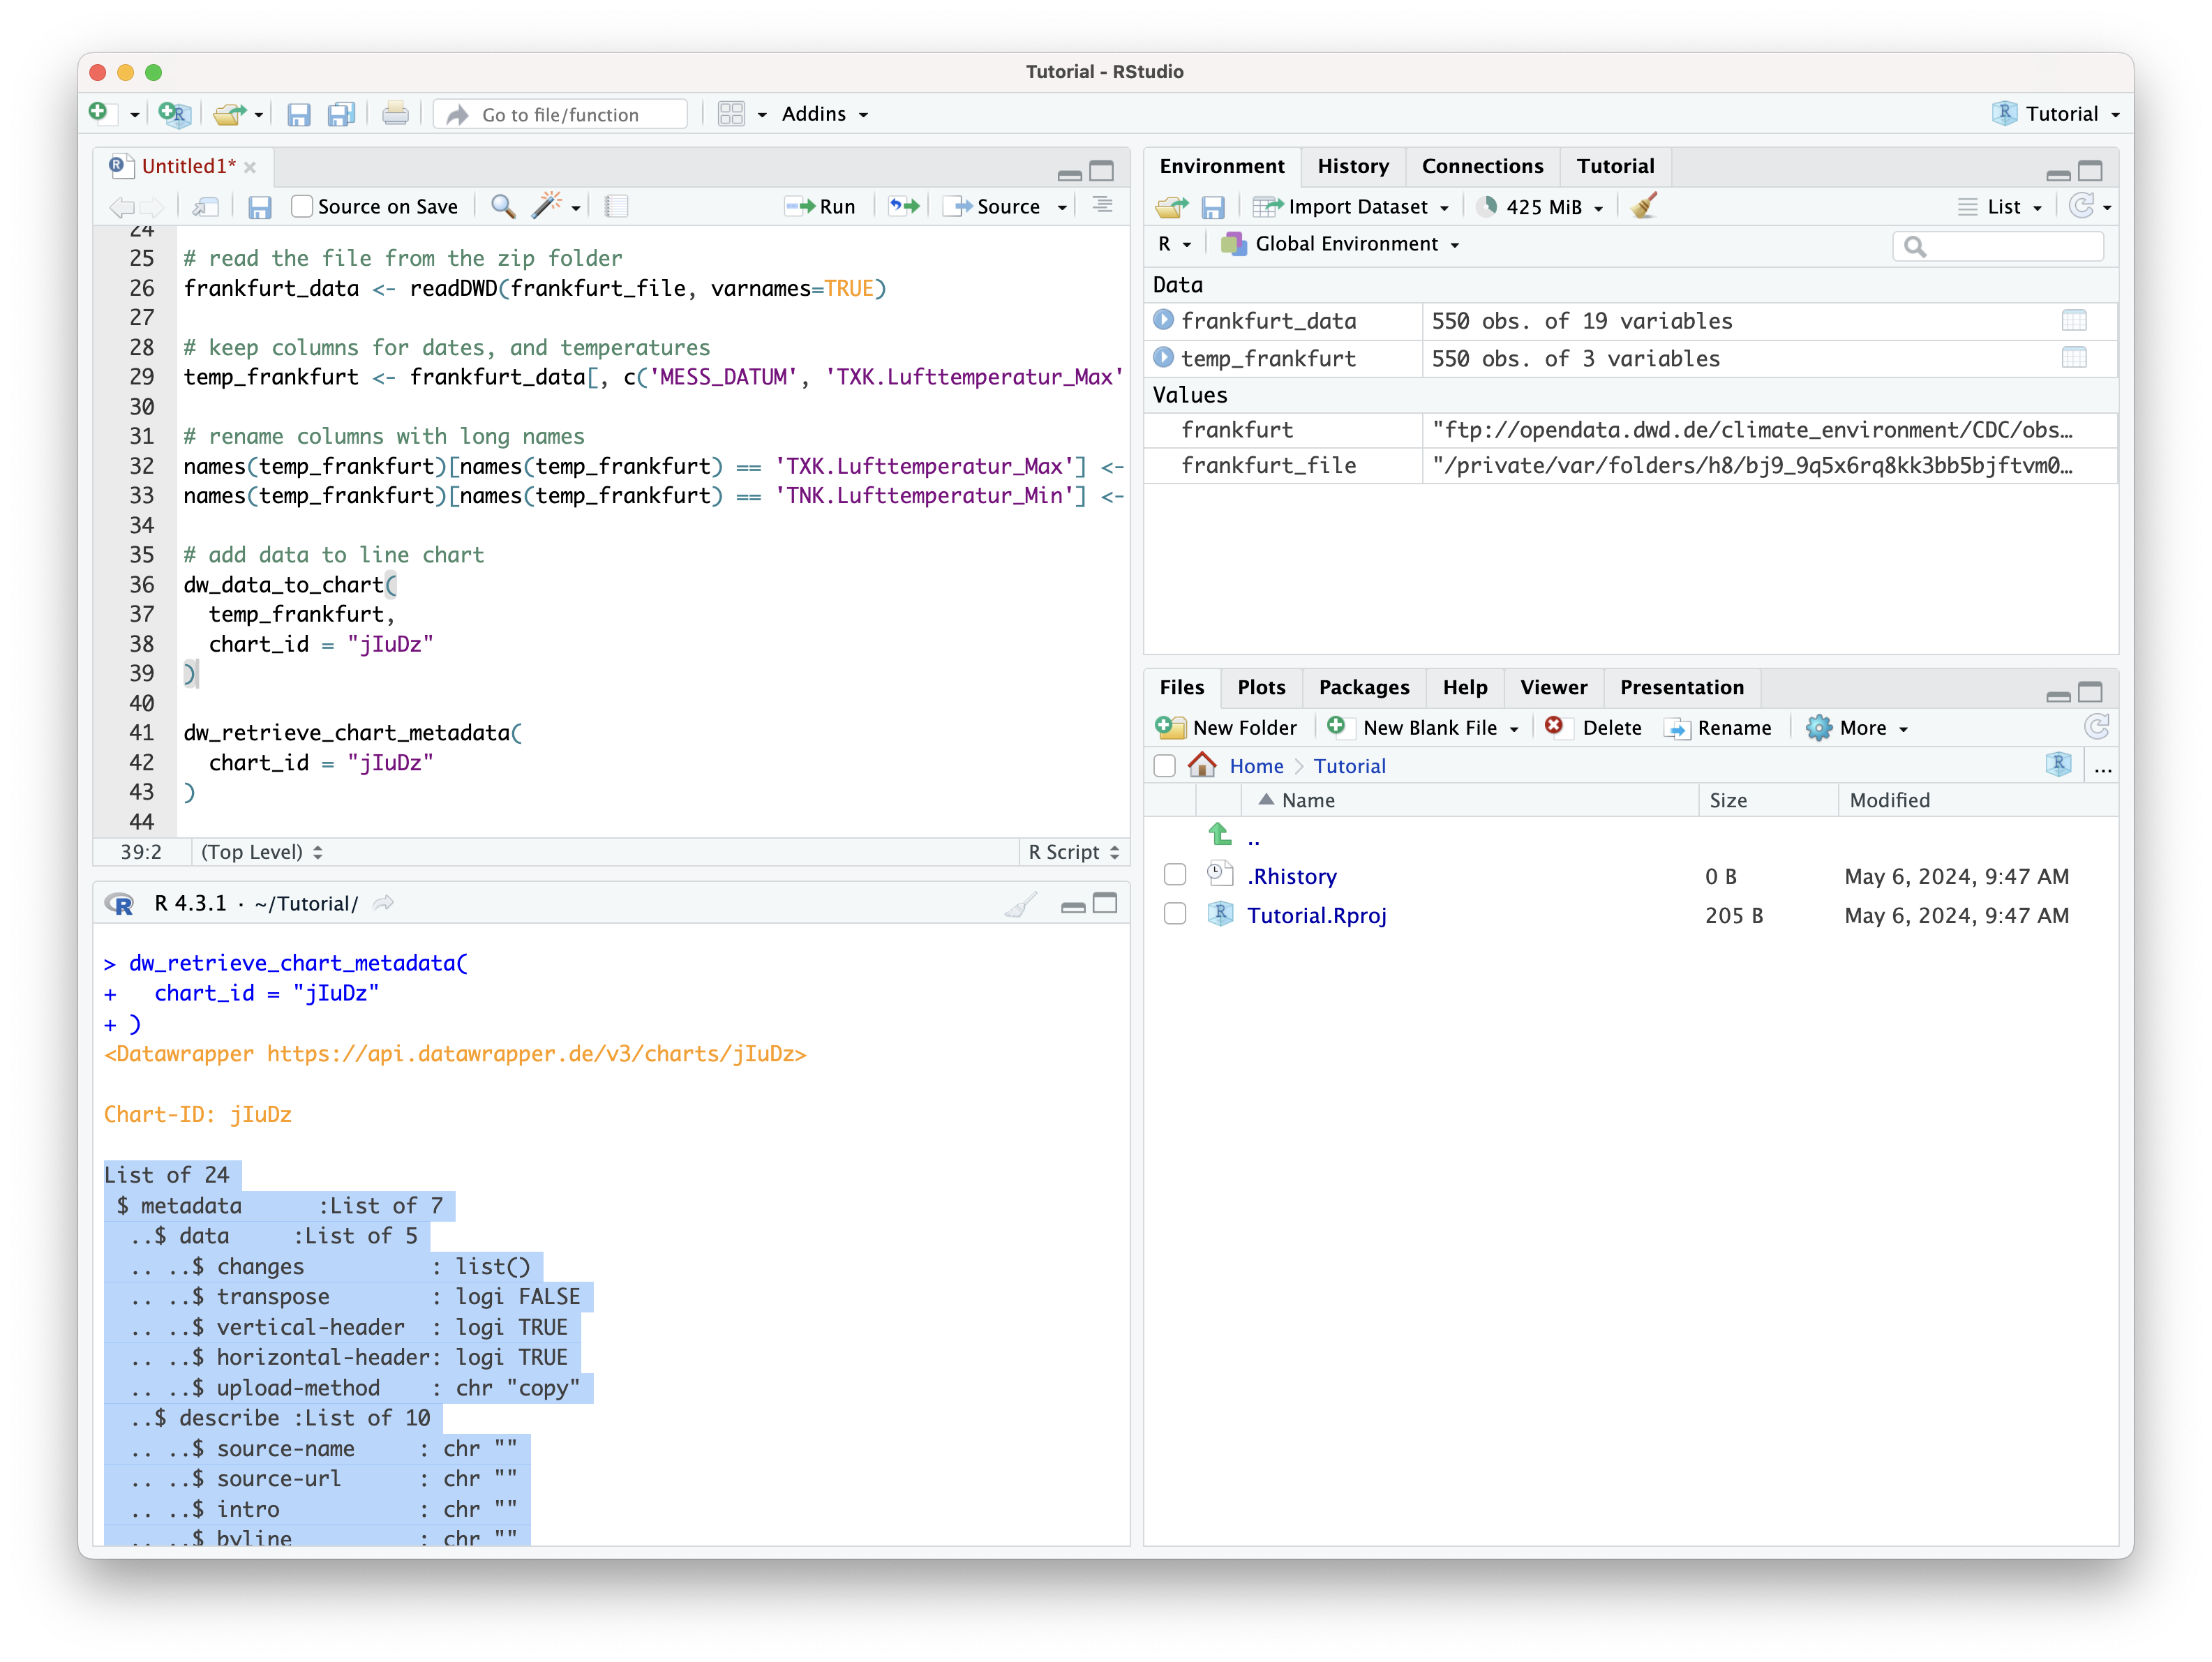Click the Home folder icon in Files path

coord(1202,765)
